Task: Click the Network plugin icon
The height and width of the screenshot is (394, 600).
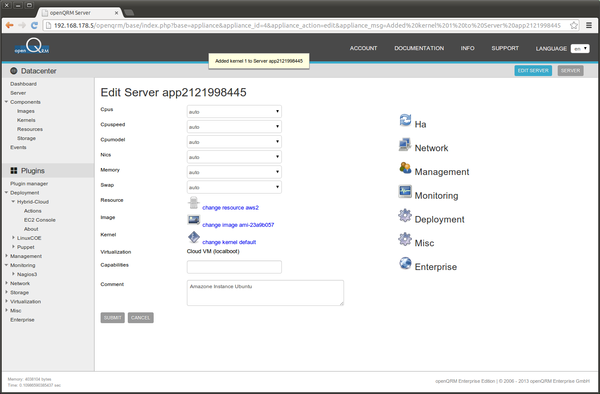Action: [405, 145]
